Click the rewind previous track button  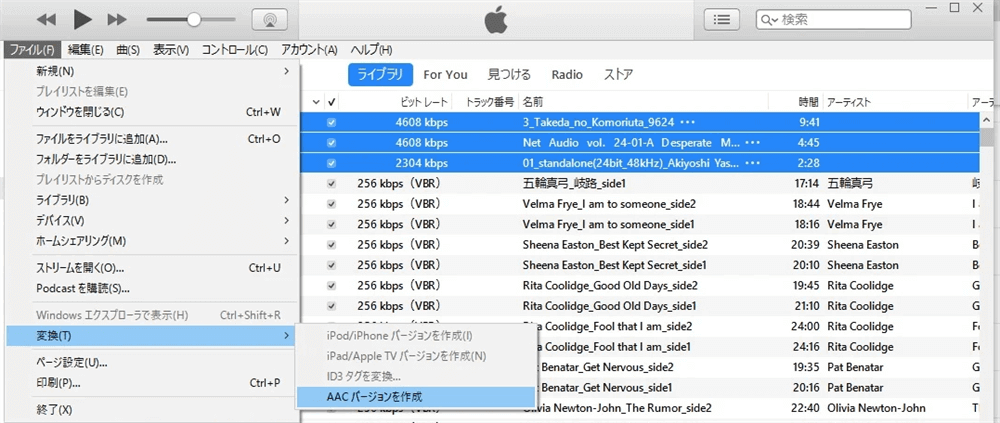[x=47, y=19]
